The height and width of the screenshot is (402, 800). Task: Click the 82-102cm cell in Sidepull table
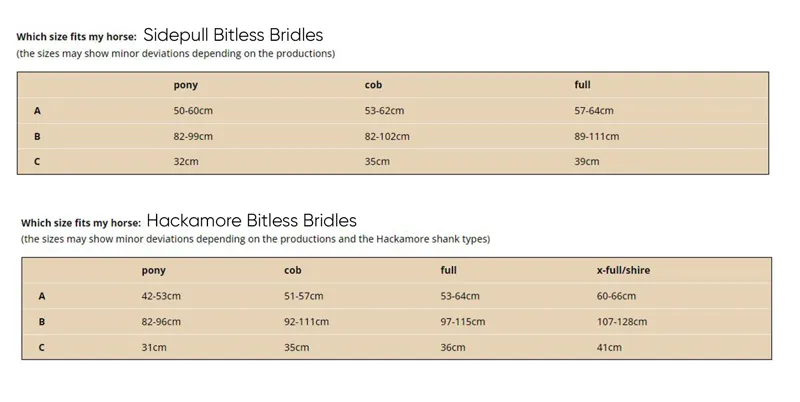387,136
